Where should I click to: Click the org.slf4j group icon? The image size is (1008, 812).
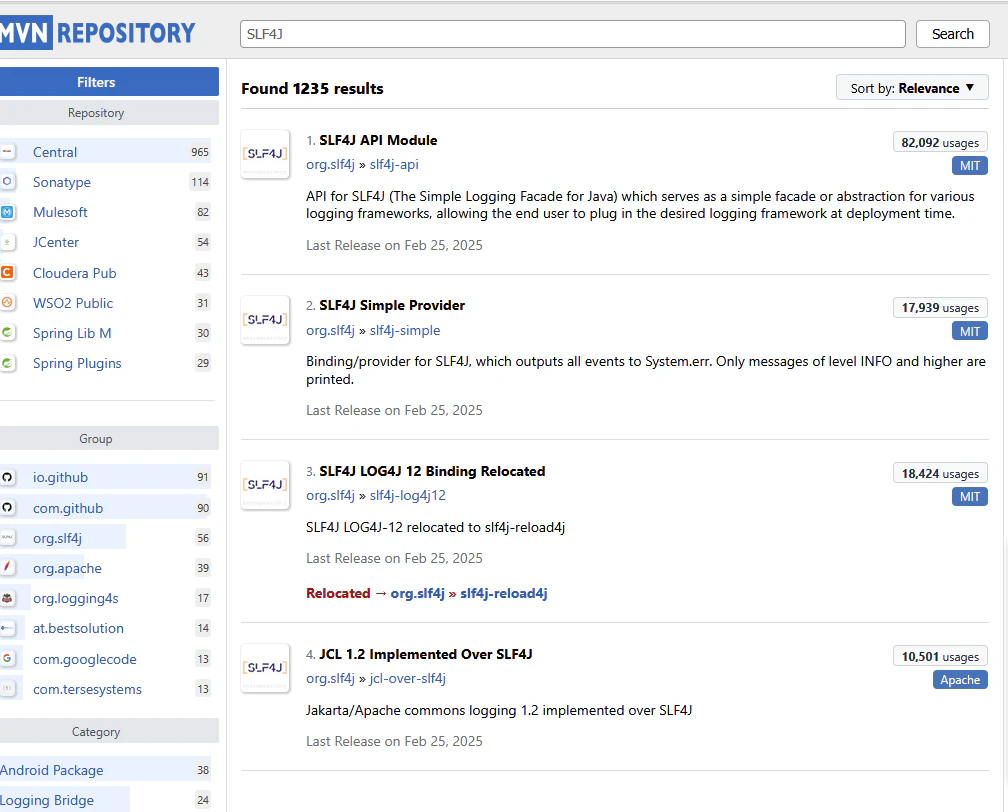7,537
